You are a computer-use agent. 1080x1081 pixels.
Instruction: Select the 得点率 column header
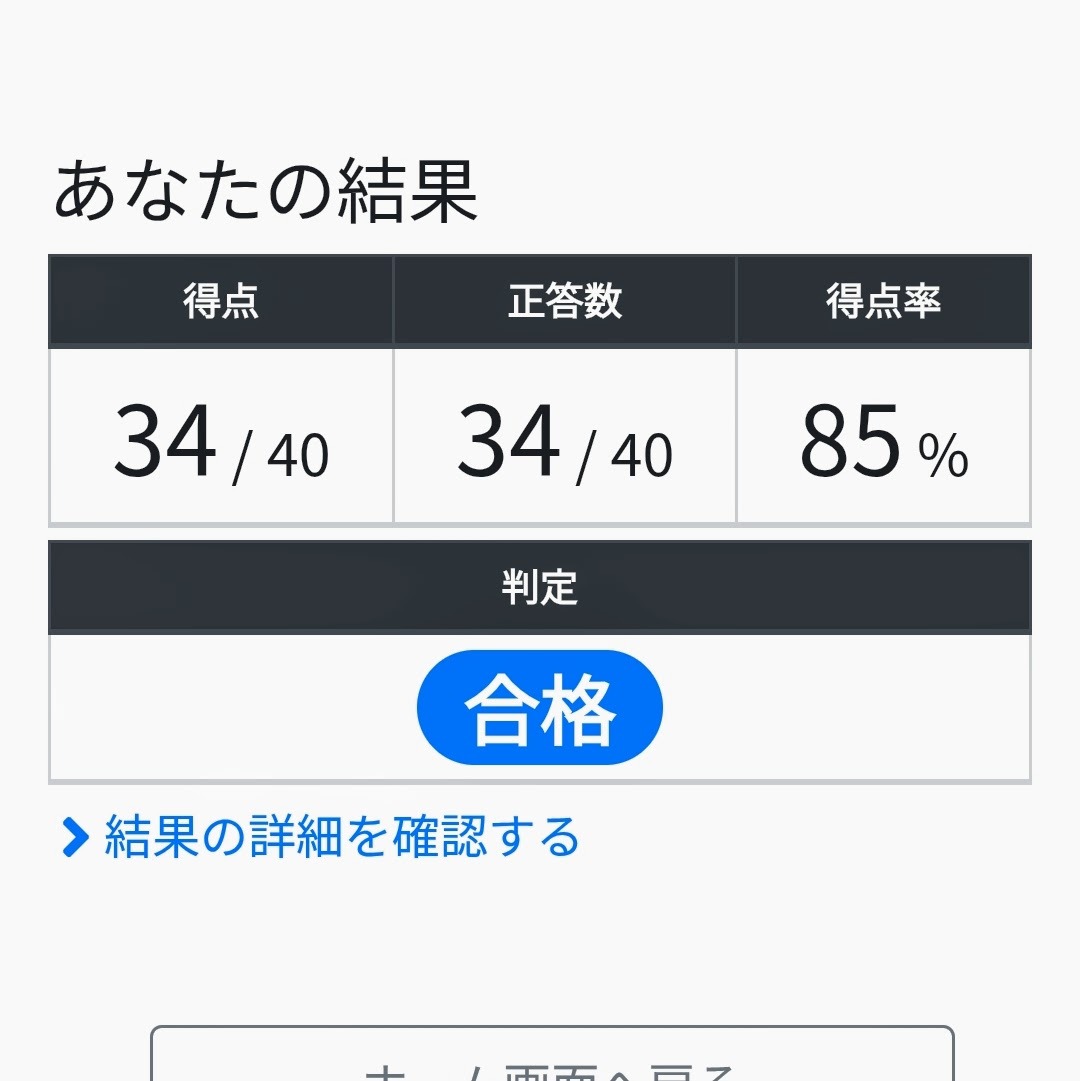click(883, 301)
